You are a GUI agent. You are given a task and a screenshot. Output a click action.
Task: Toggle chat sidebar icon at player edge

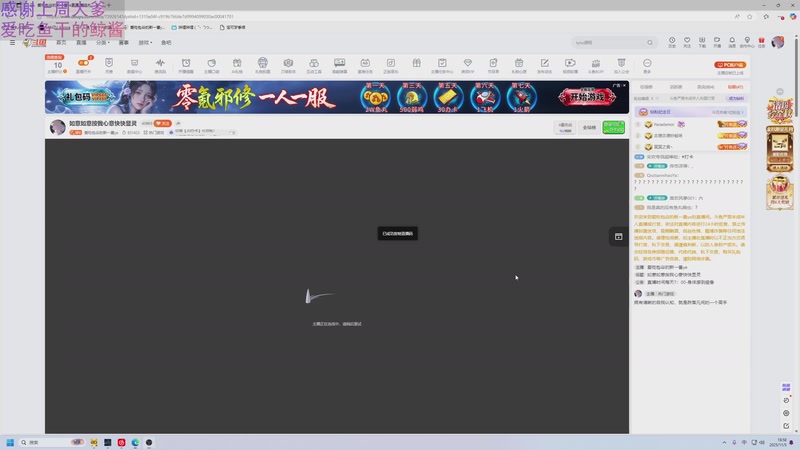618,237
